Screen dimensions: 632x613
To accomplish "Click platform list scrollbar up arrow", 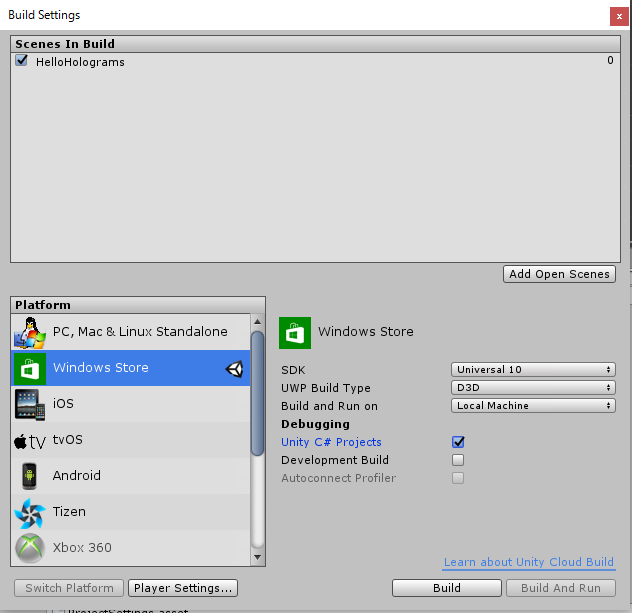I will (258, 322).
